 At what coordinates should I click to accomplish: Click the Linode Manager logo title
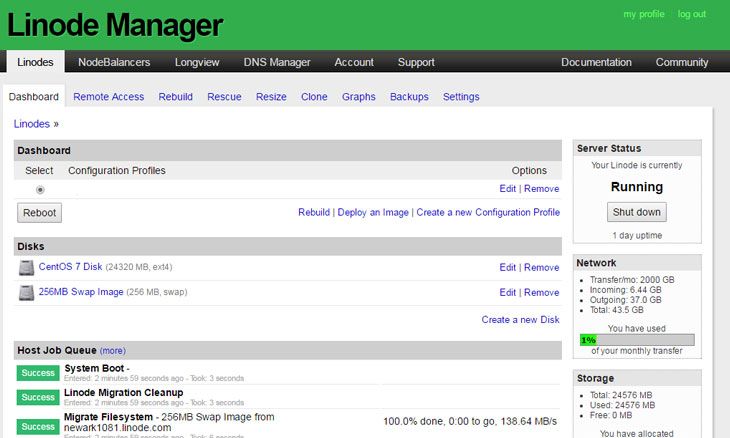[x=115, y=25]
